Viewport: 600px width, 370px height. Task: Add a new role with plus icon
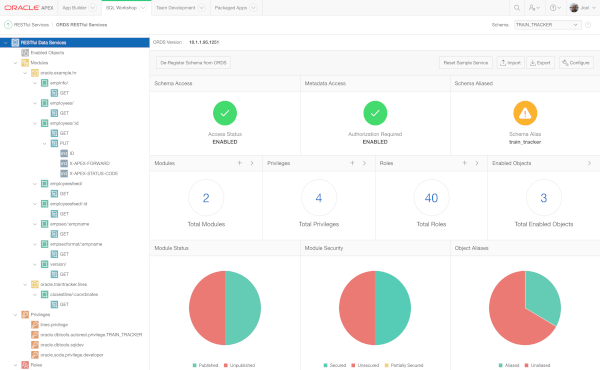click(465, 163)
